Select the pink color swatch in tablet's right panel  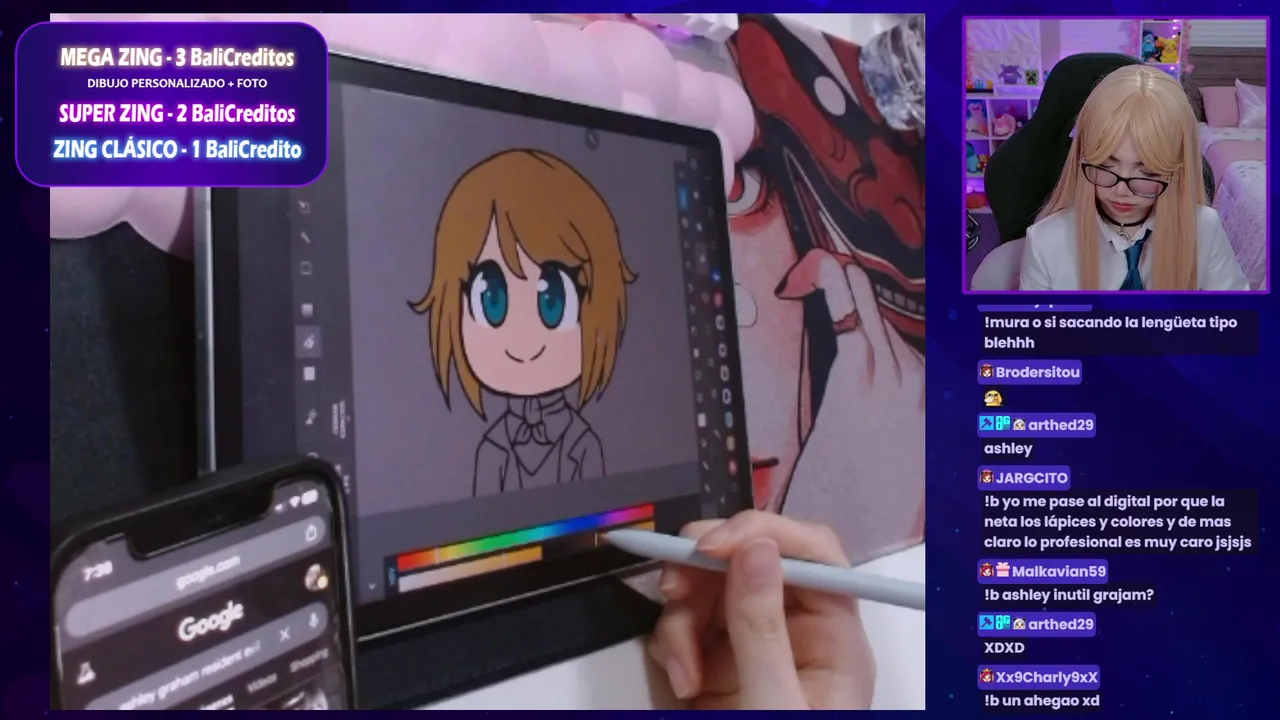coord(718,299)
